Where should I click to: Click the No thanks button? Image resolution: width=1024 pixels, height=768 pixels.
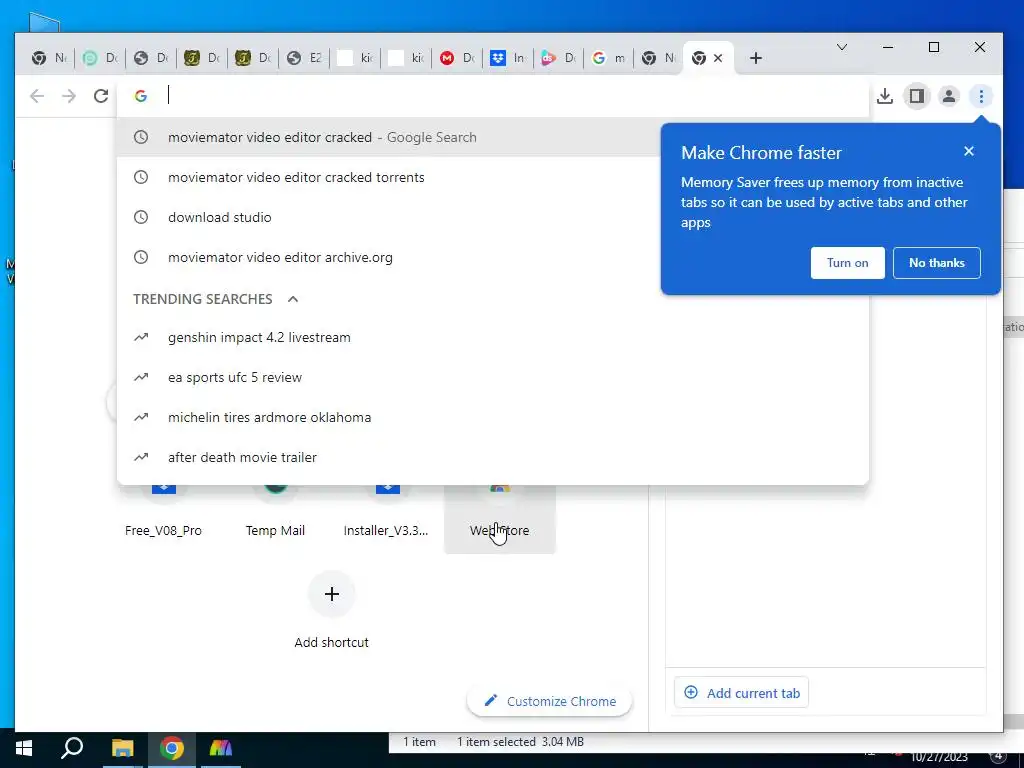pyautogui.click(x=936, y=263)
